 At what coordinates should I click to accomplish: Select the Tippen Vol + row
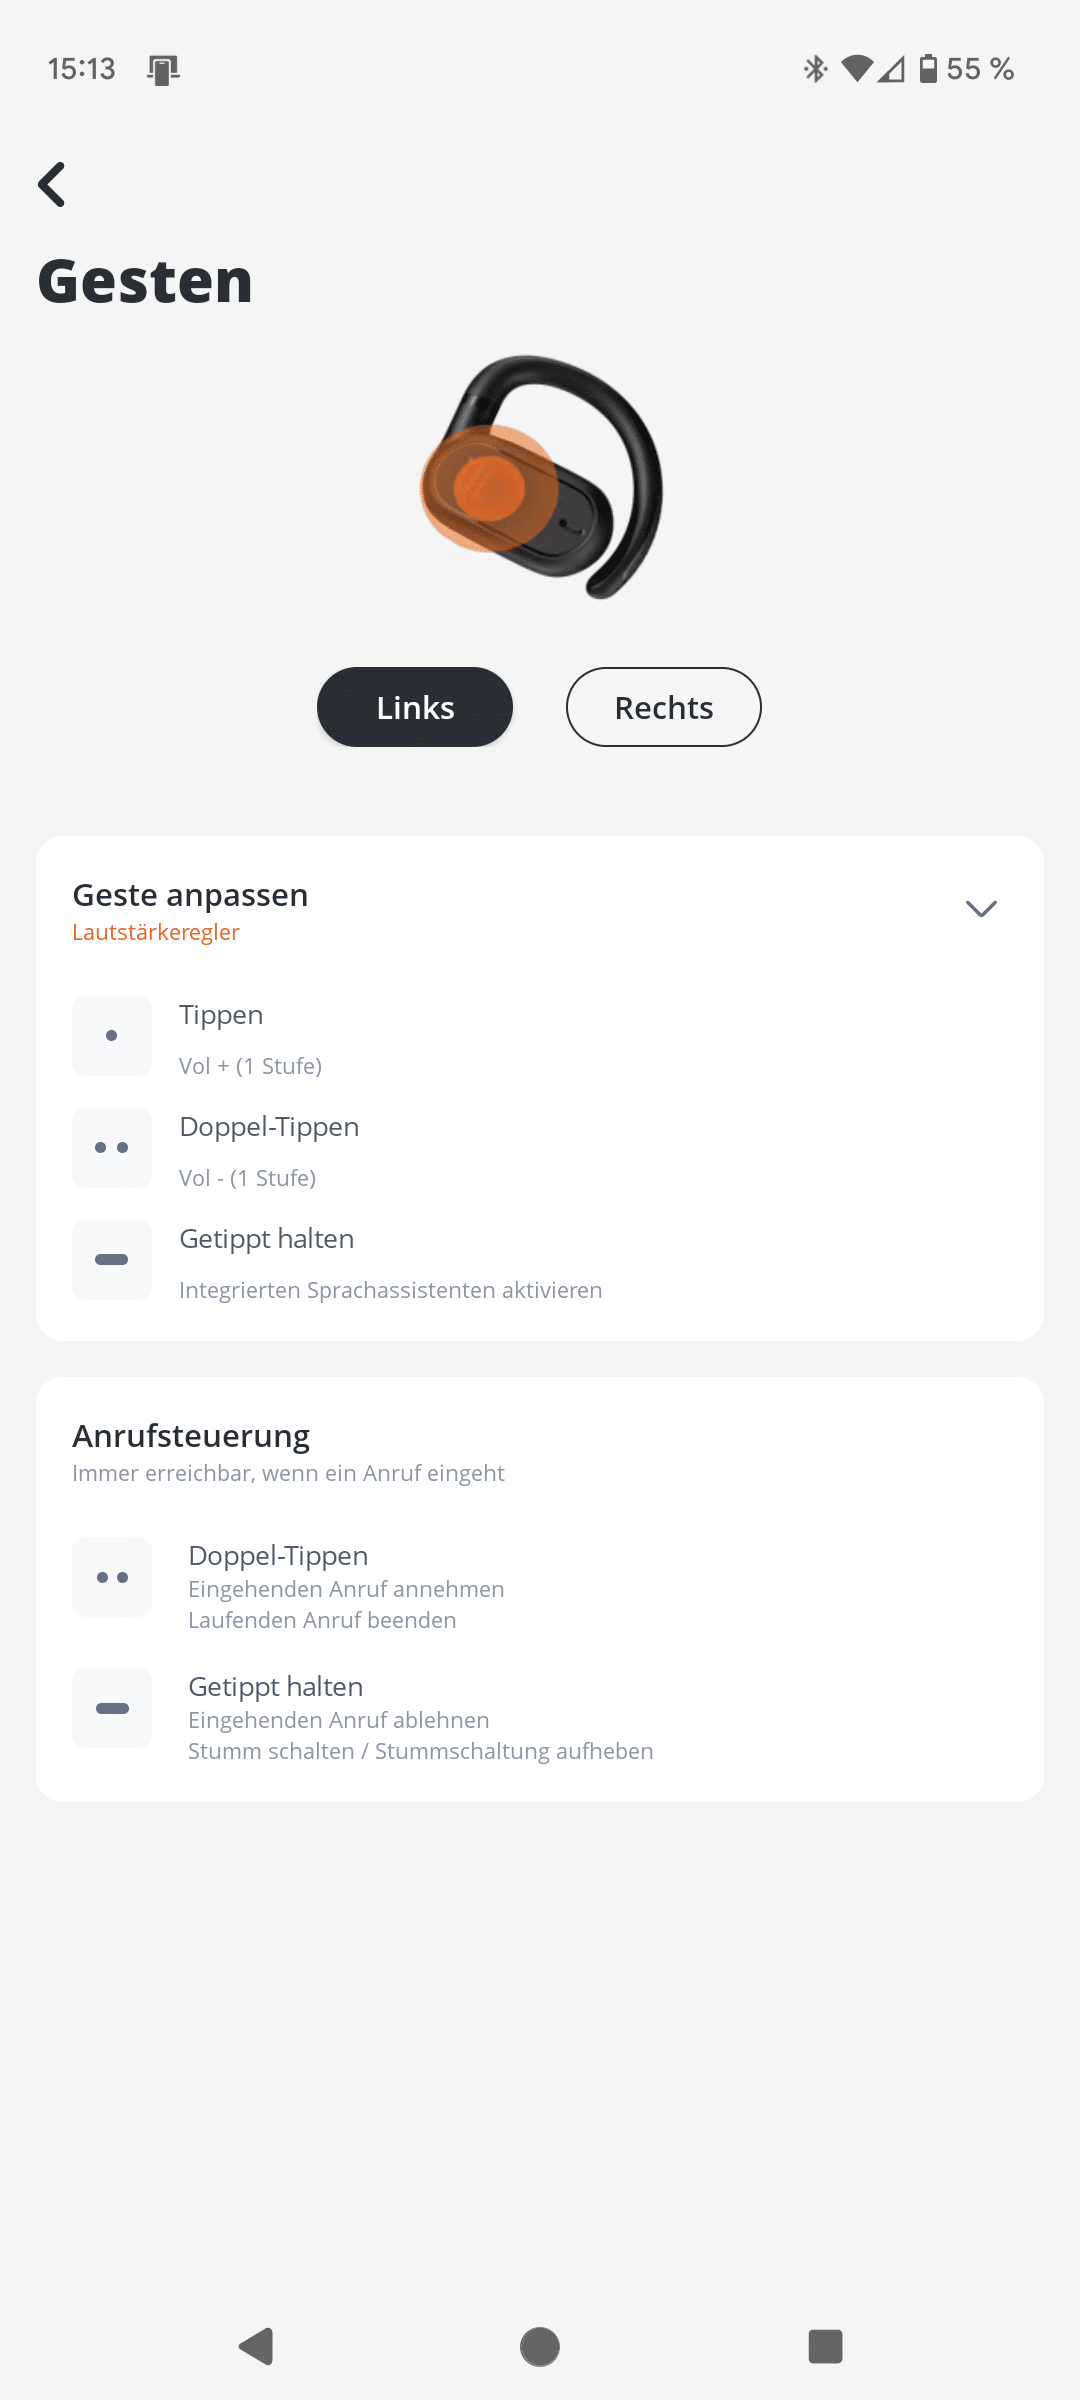[x=540, y=1038]
